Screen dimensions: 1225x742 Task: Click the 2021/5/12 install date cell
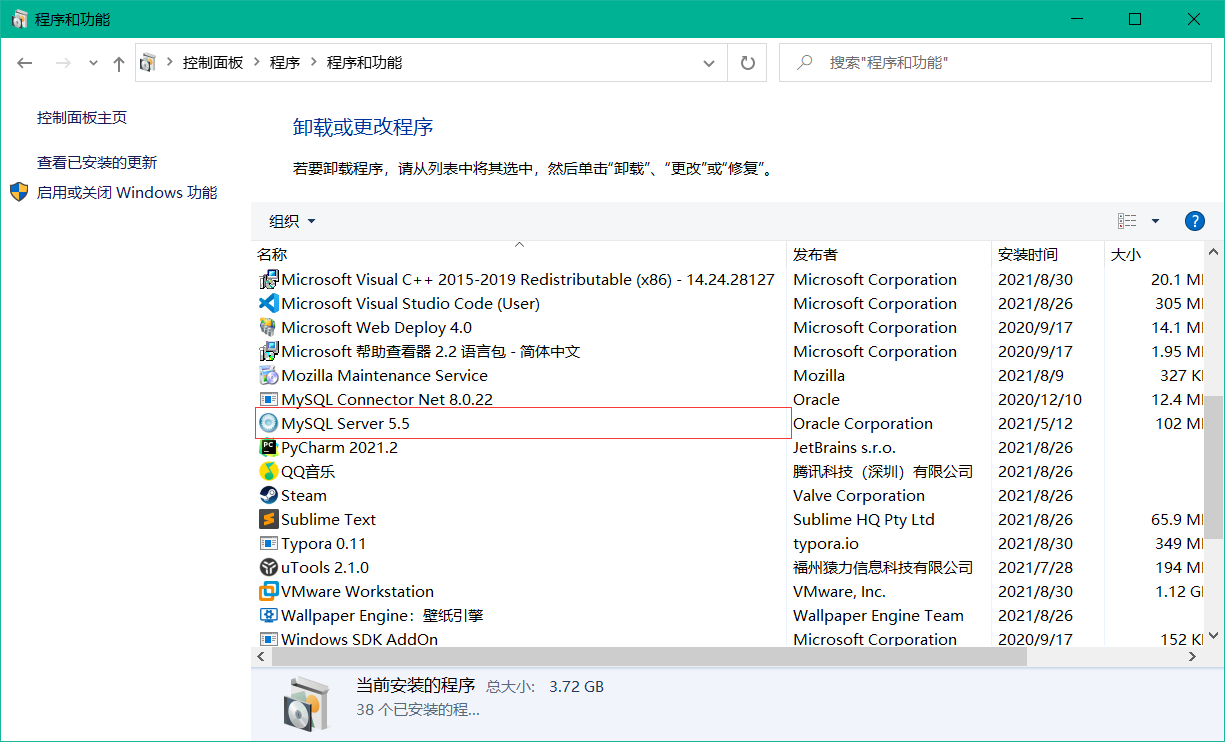point(1035,424)
